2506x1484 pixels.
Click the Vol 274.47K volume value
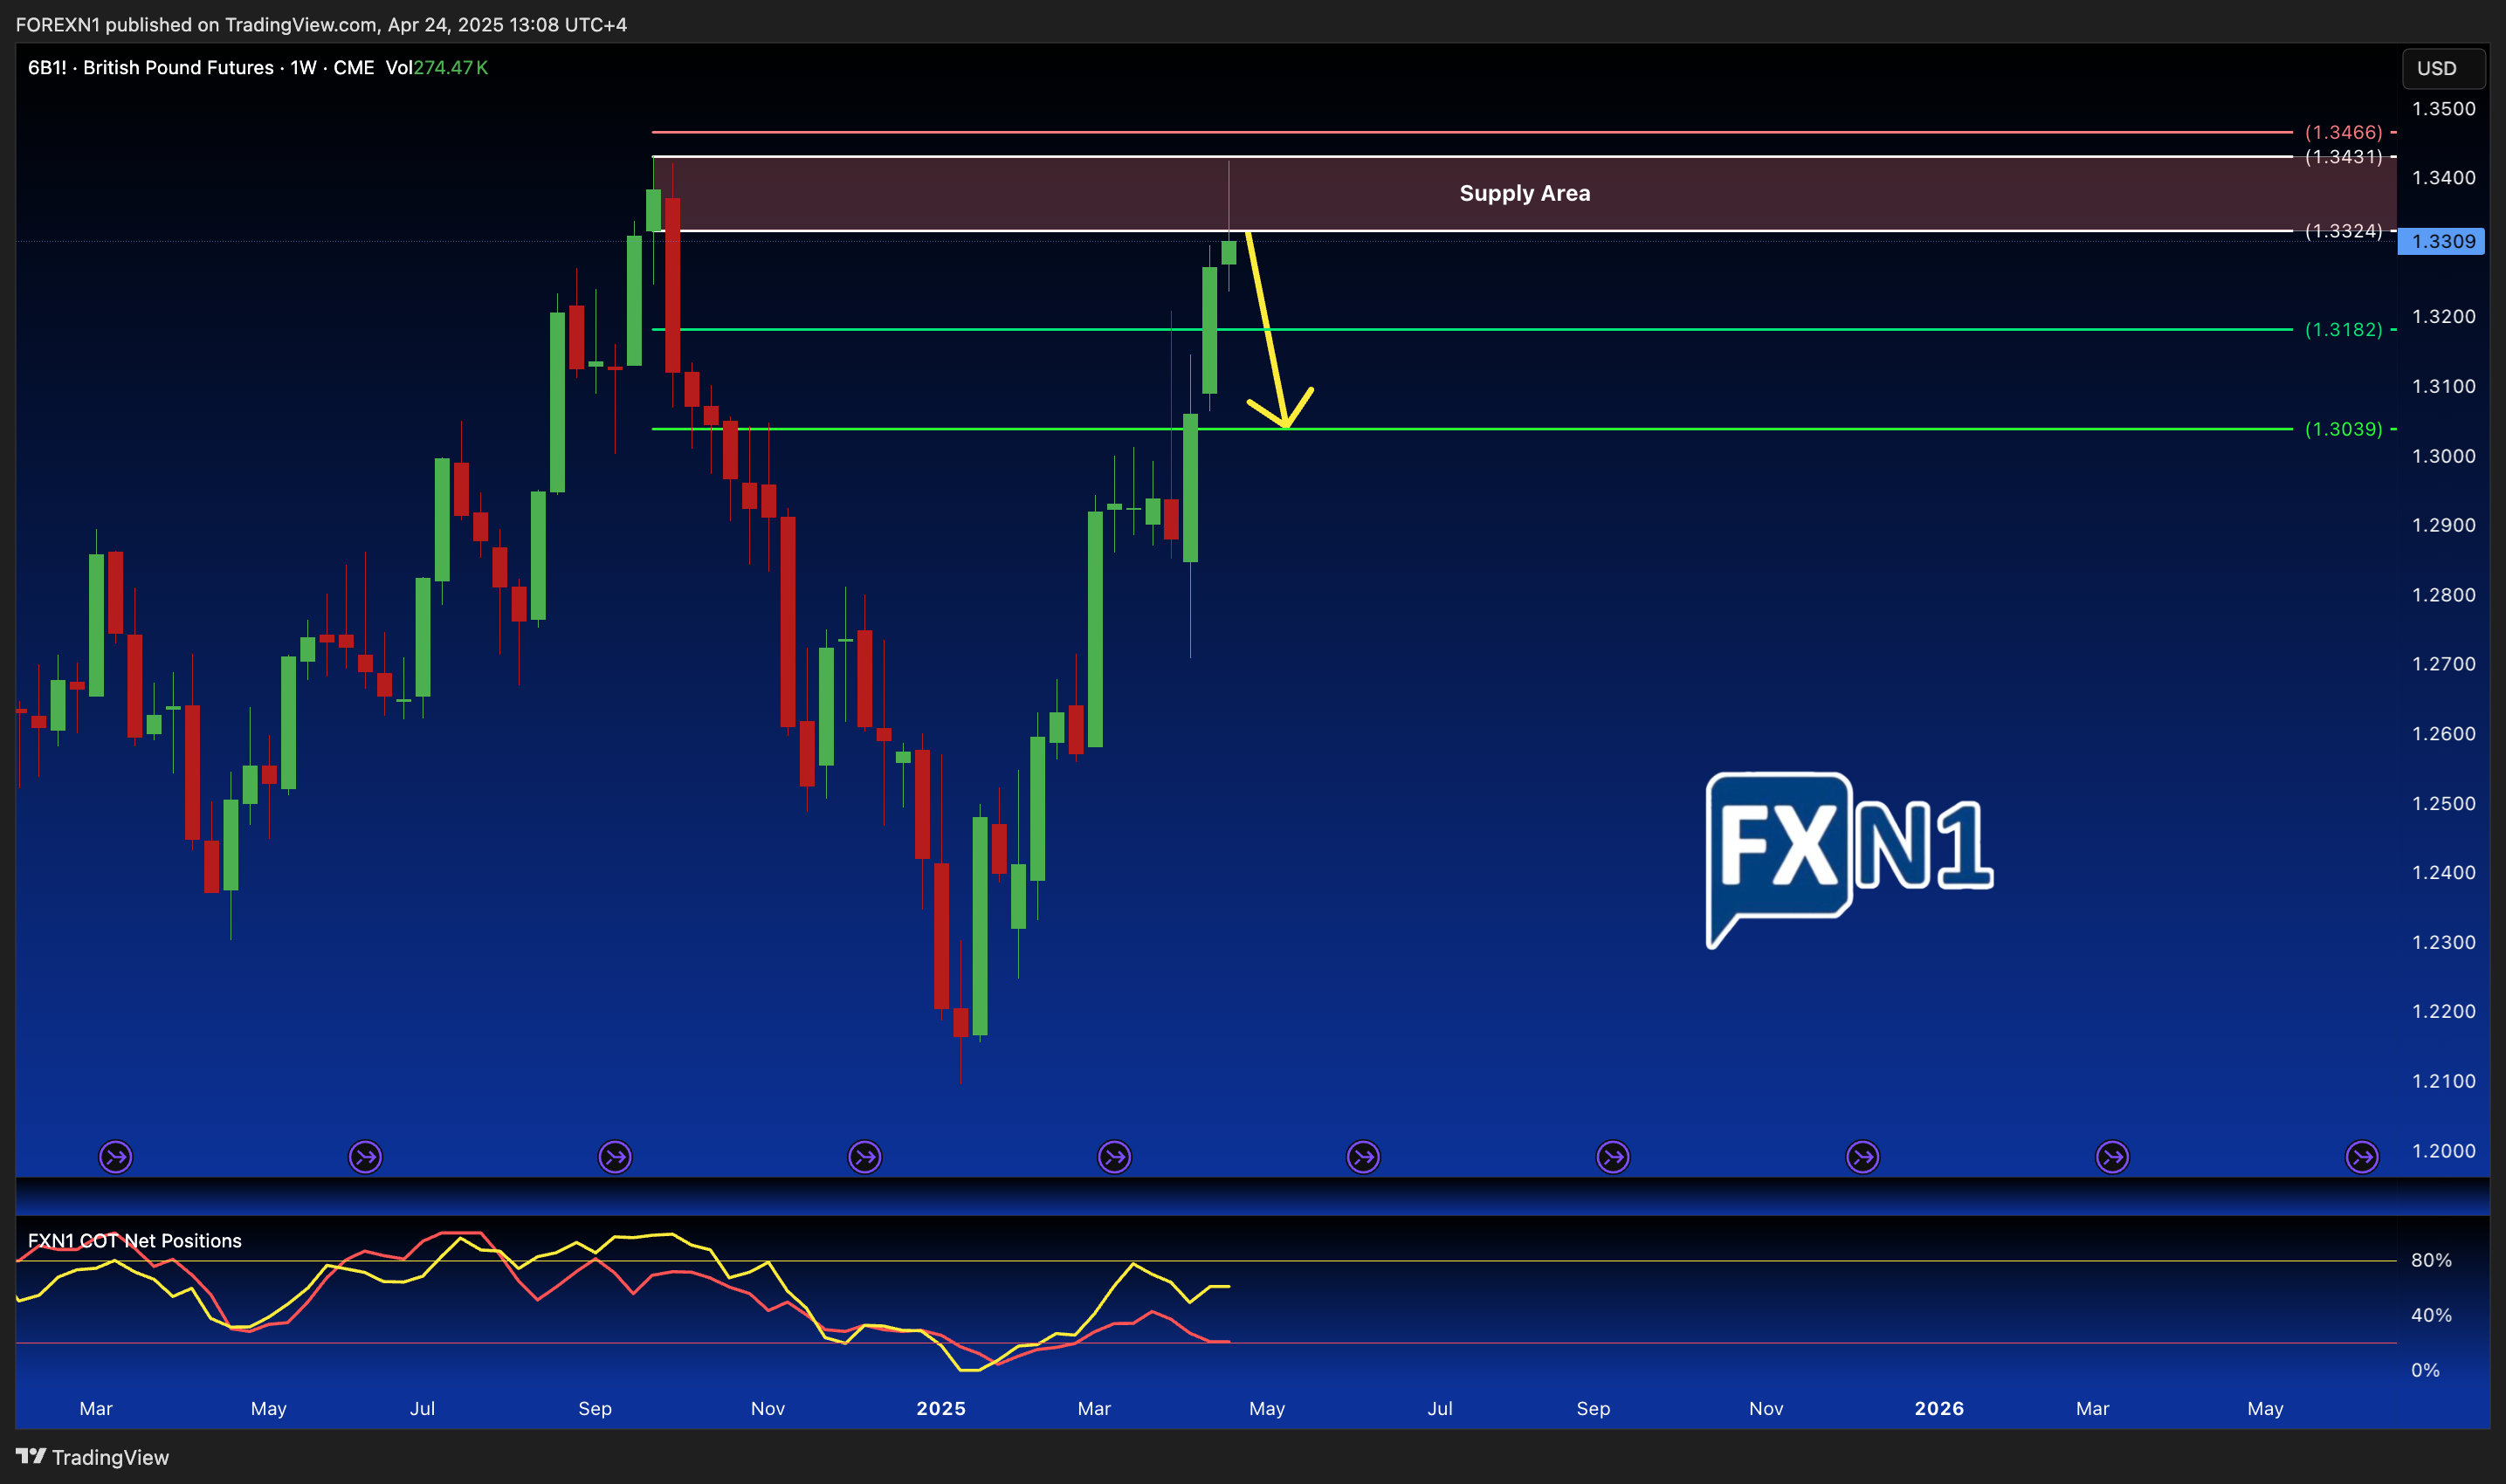437,67
